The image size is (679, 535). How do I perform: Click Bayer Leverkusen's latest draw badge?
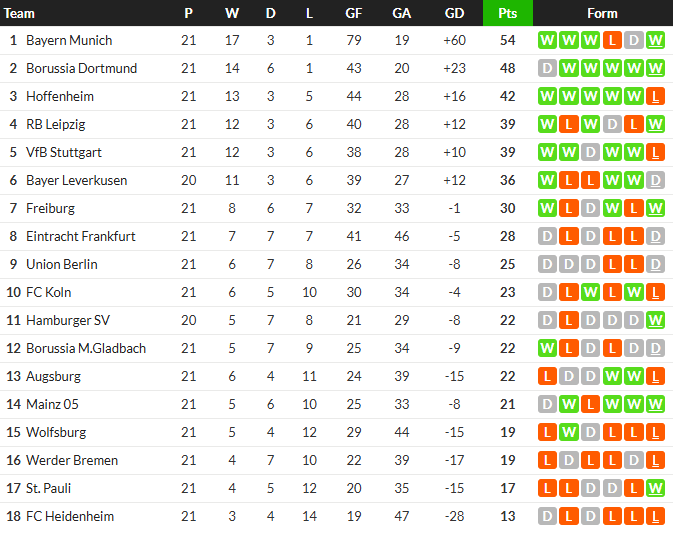tap(655, 180)
